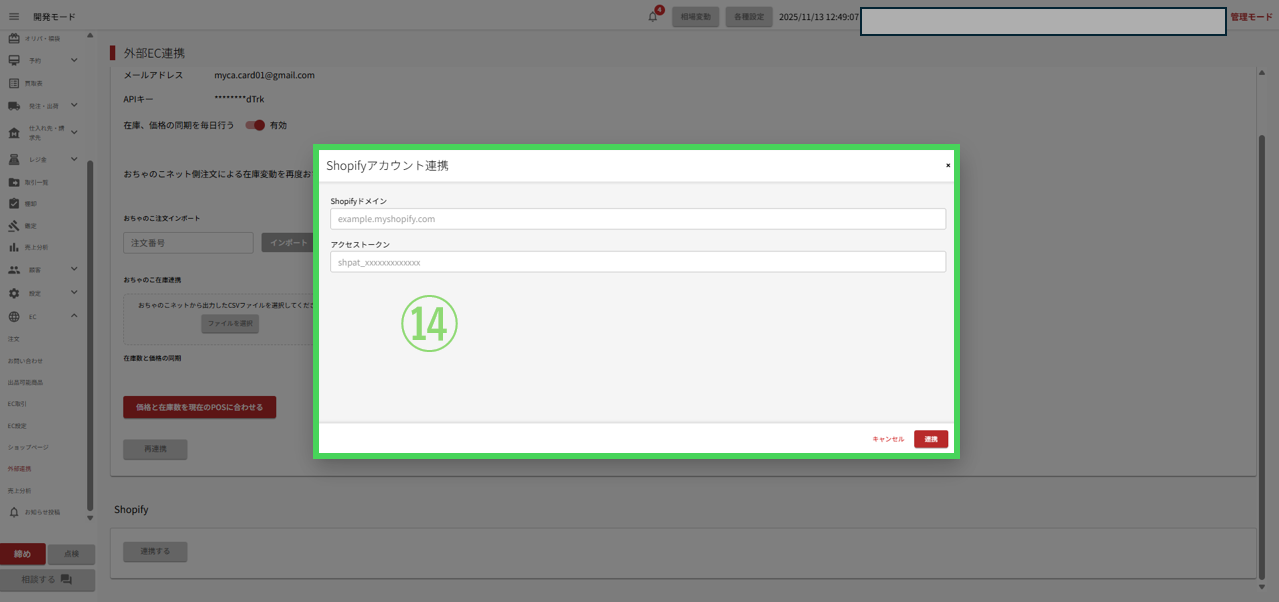
Task: Click the 取引一覧 folder icon
Action: pos(14,182)
